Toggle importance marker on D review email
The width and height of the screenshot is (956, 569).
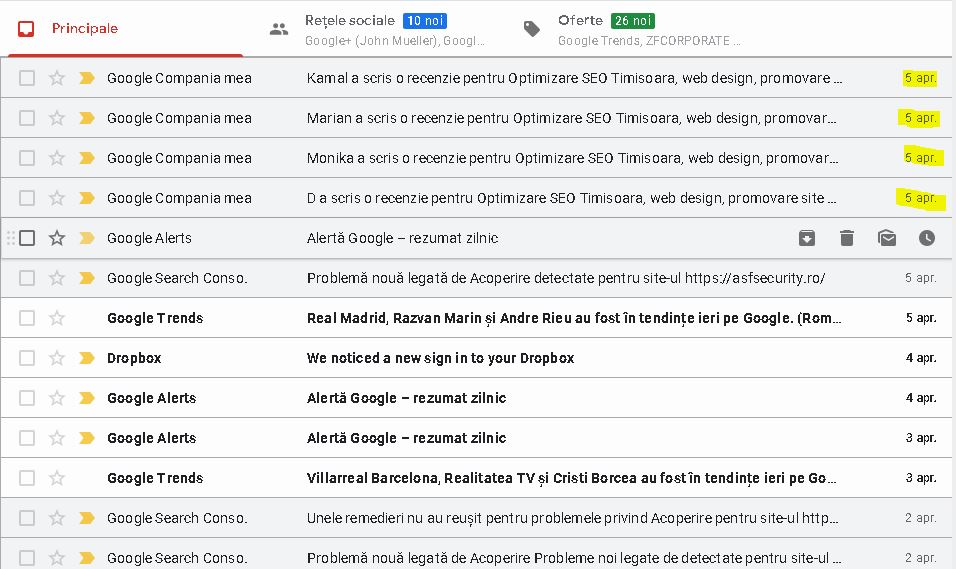(x=87, y=198)
